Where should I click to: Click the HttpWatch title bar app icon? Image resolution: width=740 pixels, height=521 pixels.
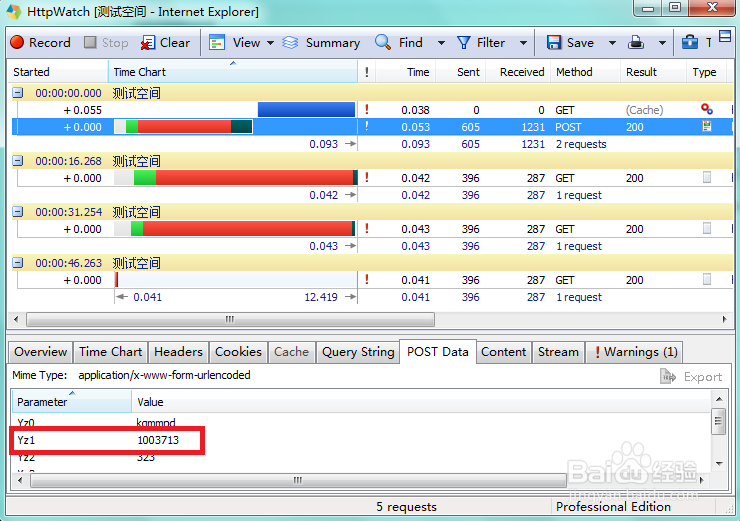(x=14, y=11)
